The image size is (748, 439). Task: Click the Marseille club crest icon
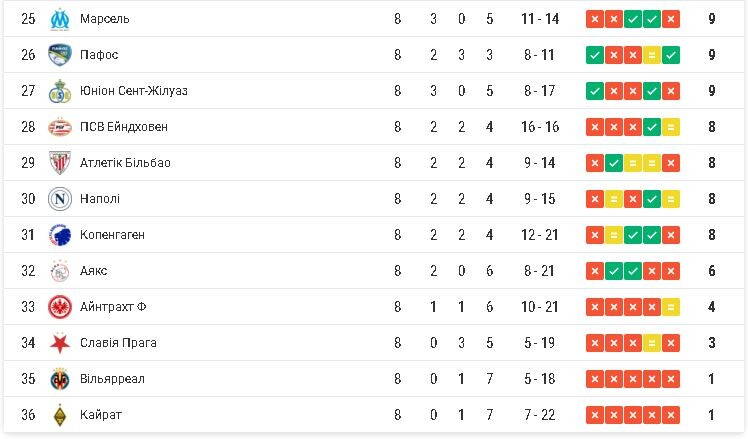[59, 19]
